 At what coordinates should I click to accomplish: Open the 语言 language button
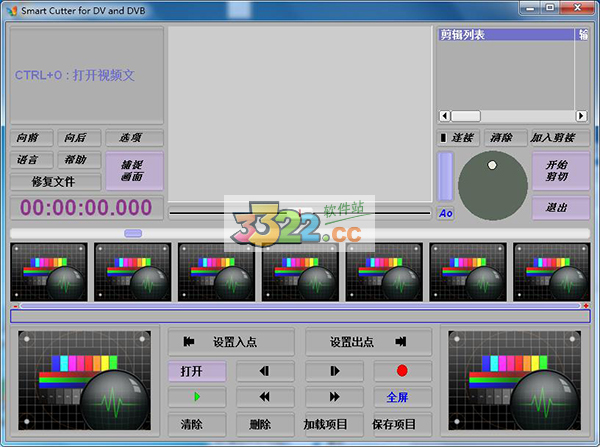point(31,160)
